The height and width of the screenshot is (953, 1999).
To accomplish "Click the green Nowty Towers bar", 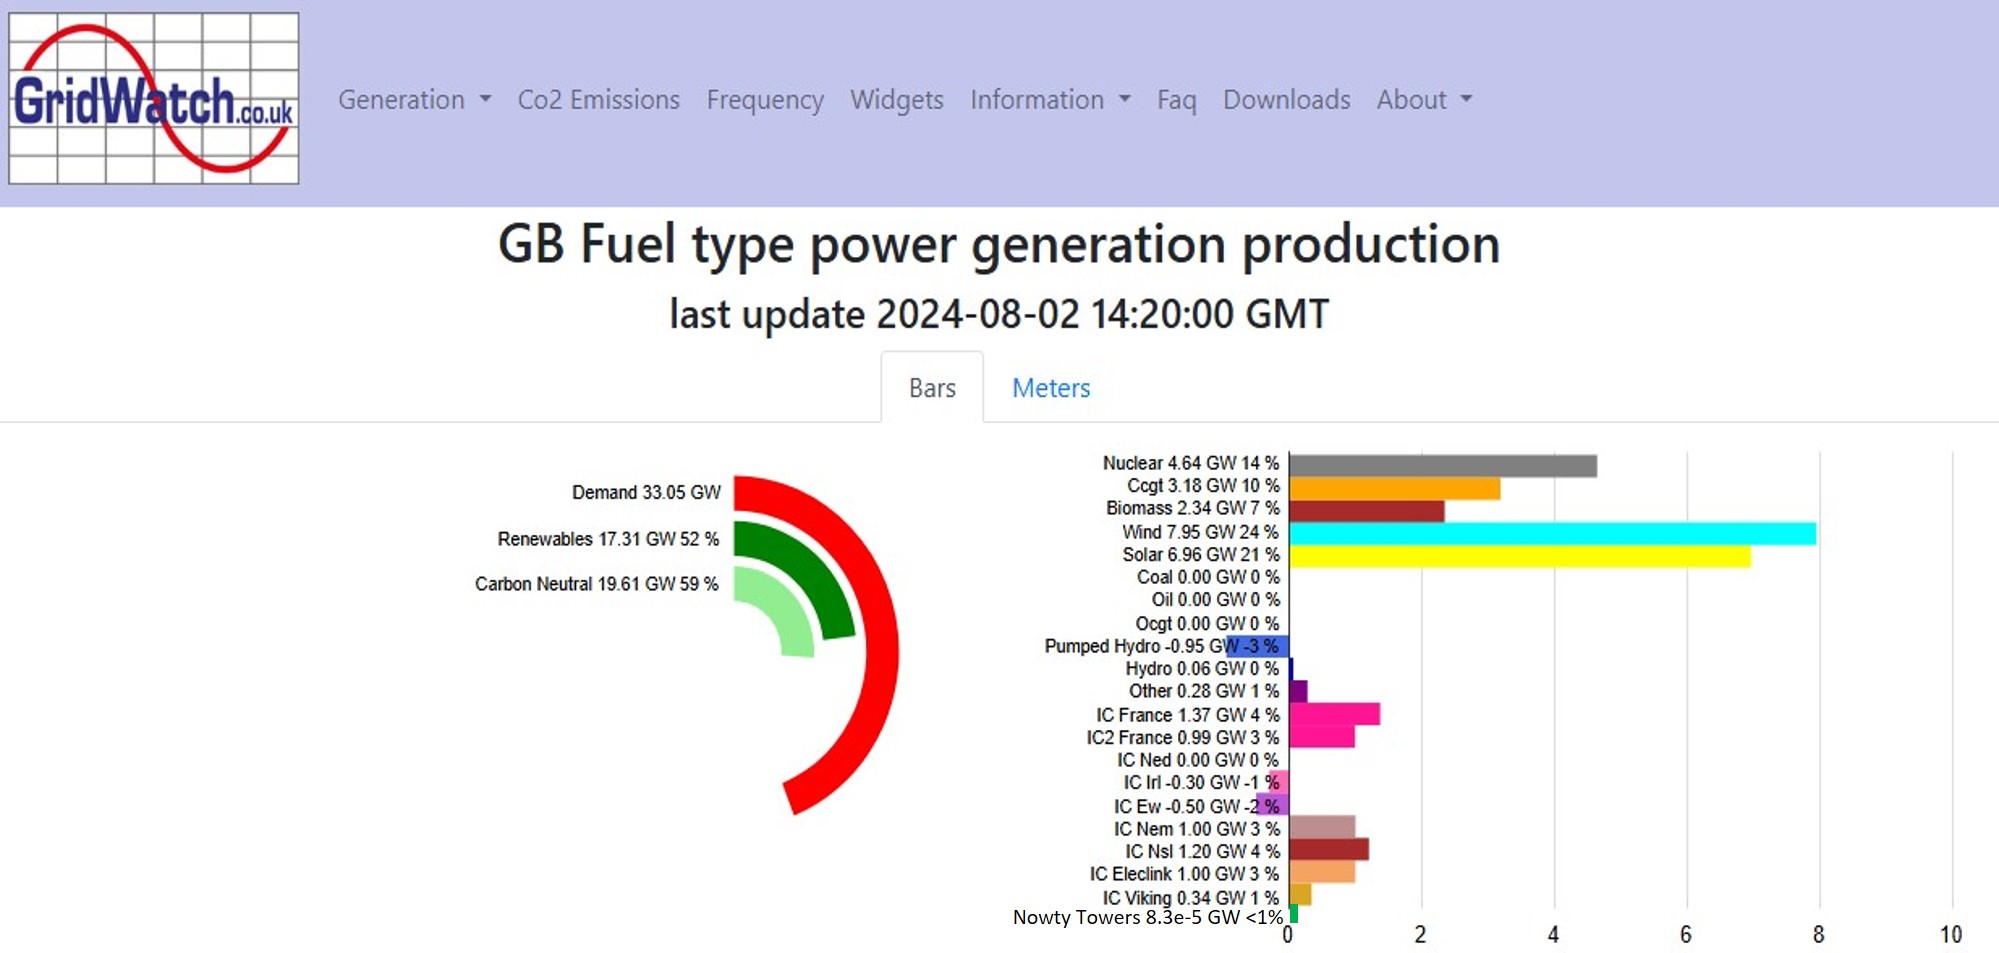I will 1294,914.
